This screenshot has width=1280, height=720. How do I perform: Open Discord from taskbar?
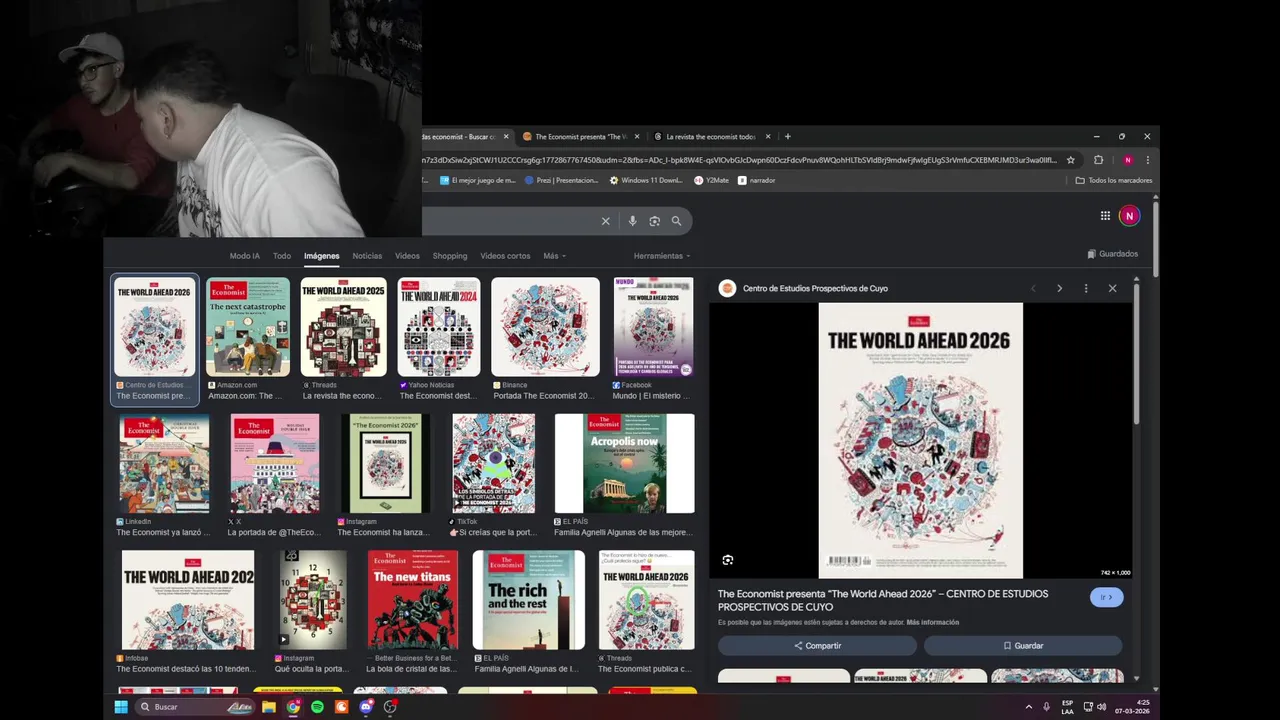pos(366,707)
